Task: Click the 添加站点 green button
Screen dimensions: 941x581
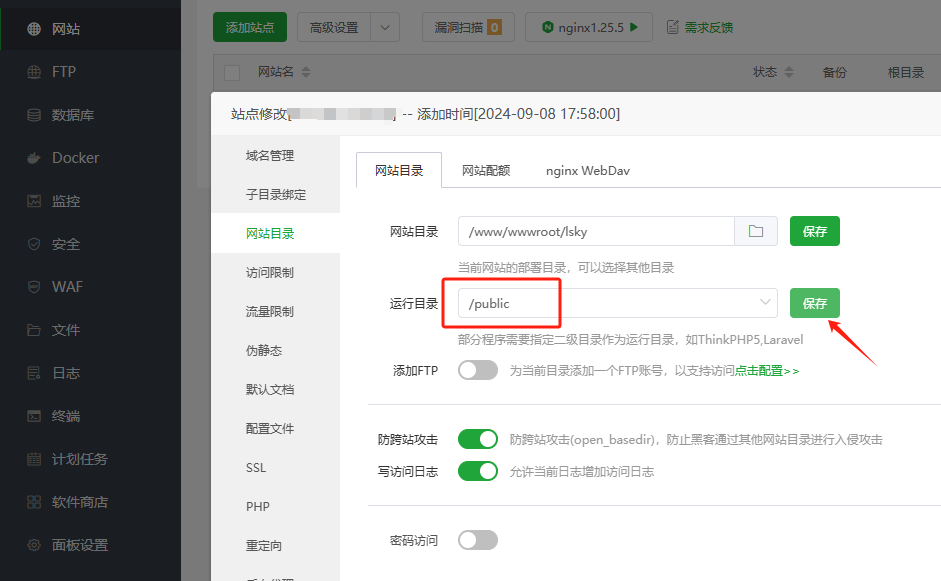Action: [250, 28]
